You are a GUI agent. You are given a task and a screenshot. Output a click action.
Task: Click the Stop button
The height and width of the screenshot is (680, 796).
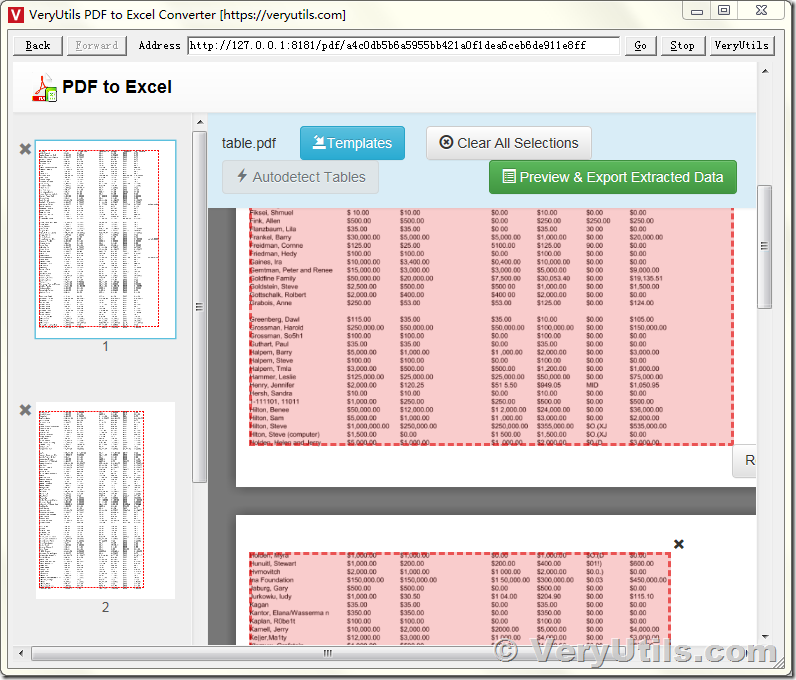coord(682,45)
